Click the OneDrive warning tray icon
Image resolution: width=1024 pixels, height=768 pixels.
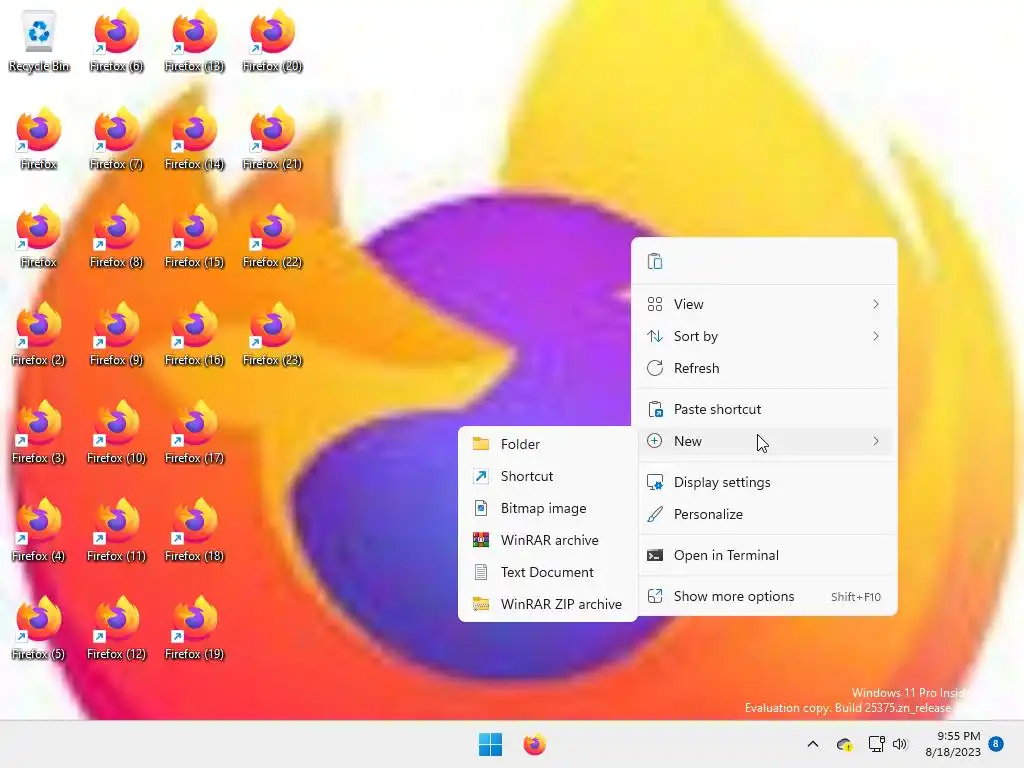click(x=844, y=744)
